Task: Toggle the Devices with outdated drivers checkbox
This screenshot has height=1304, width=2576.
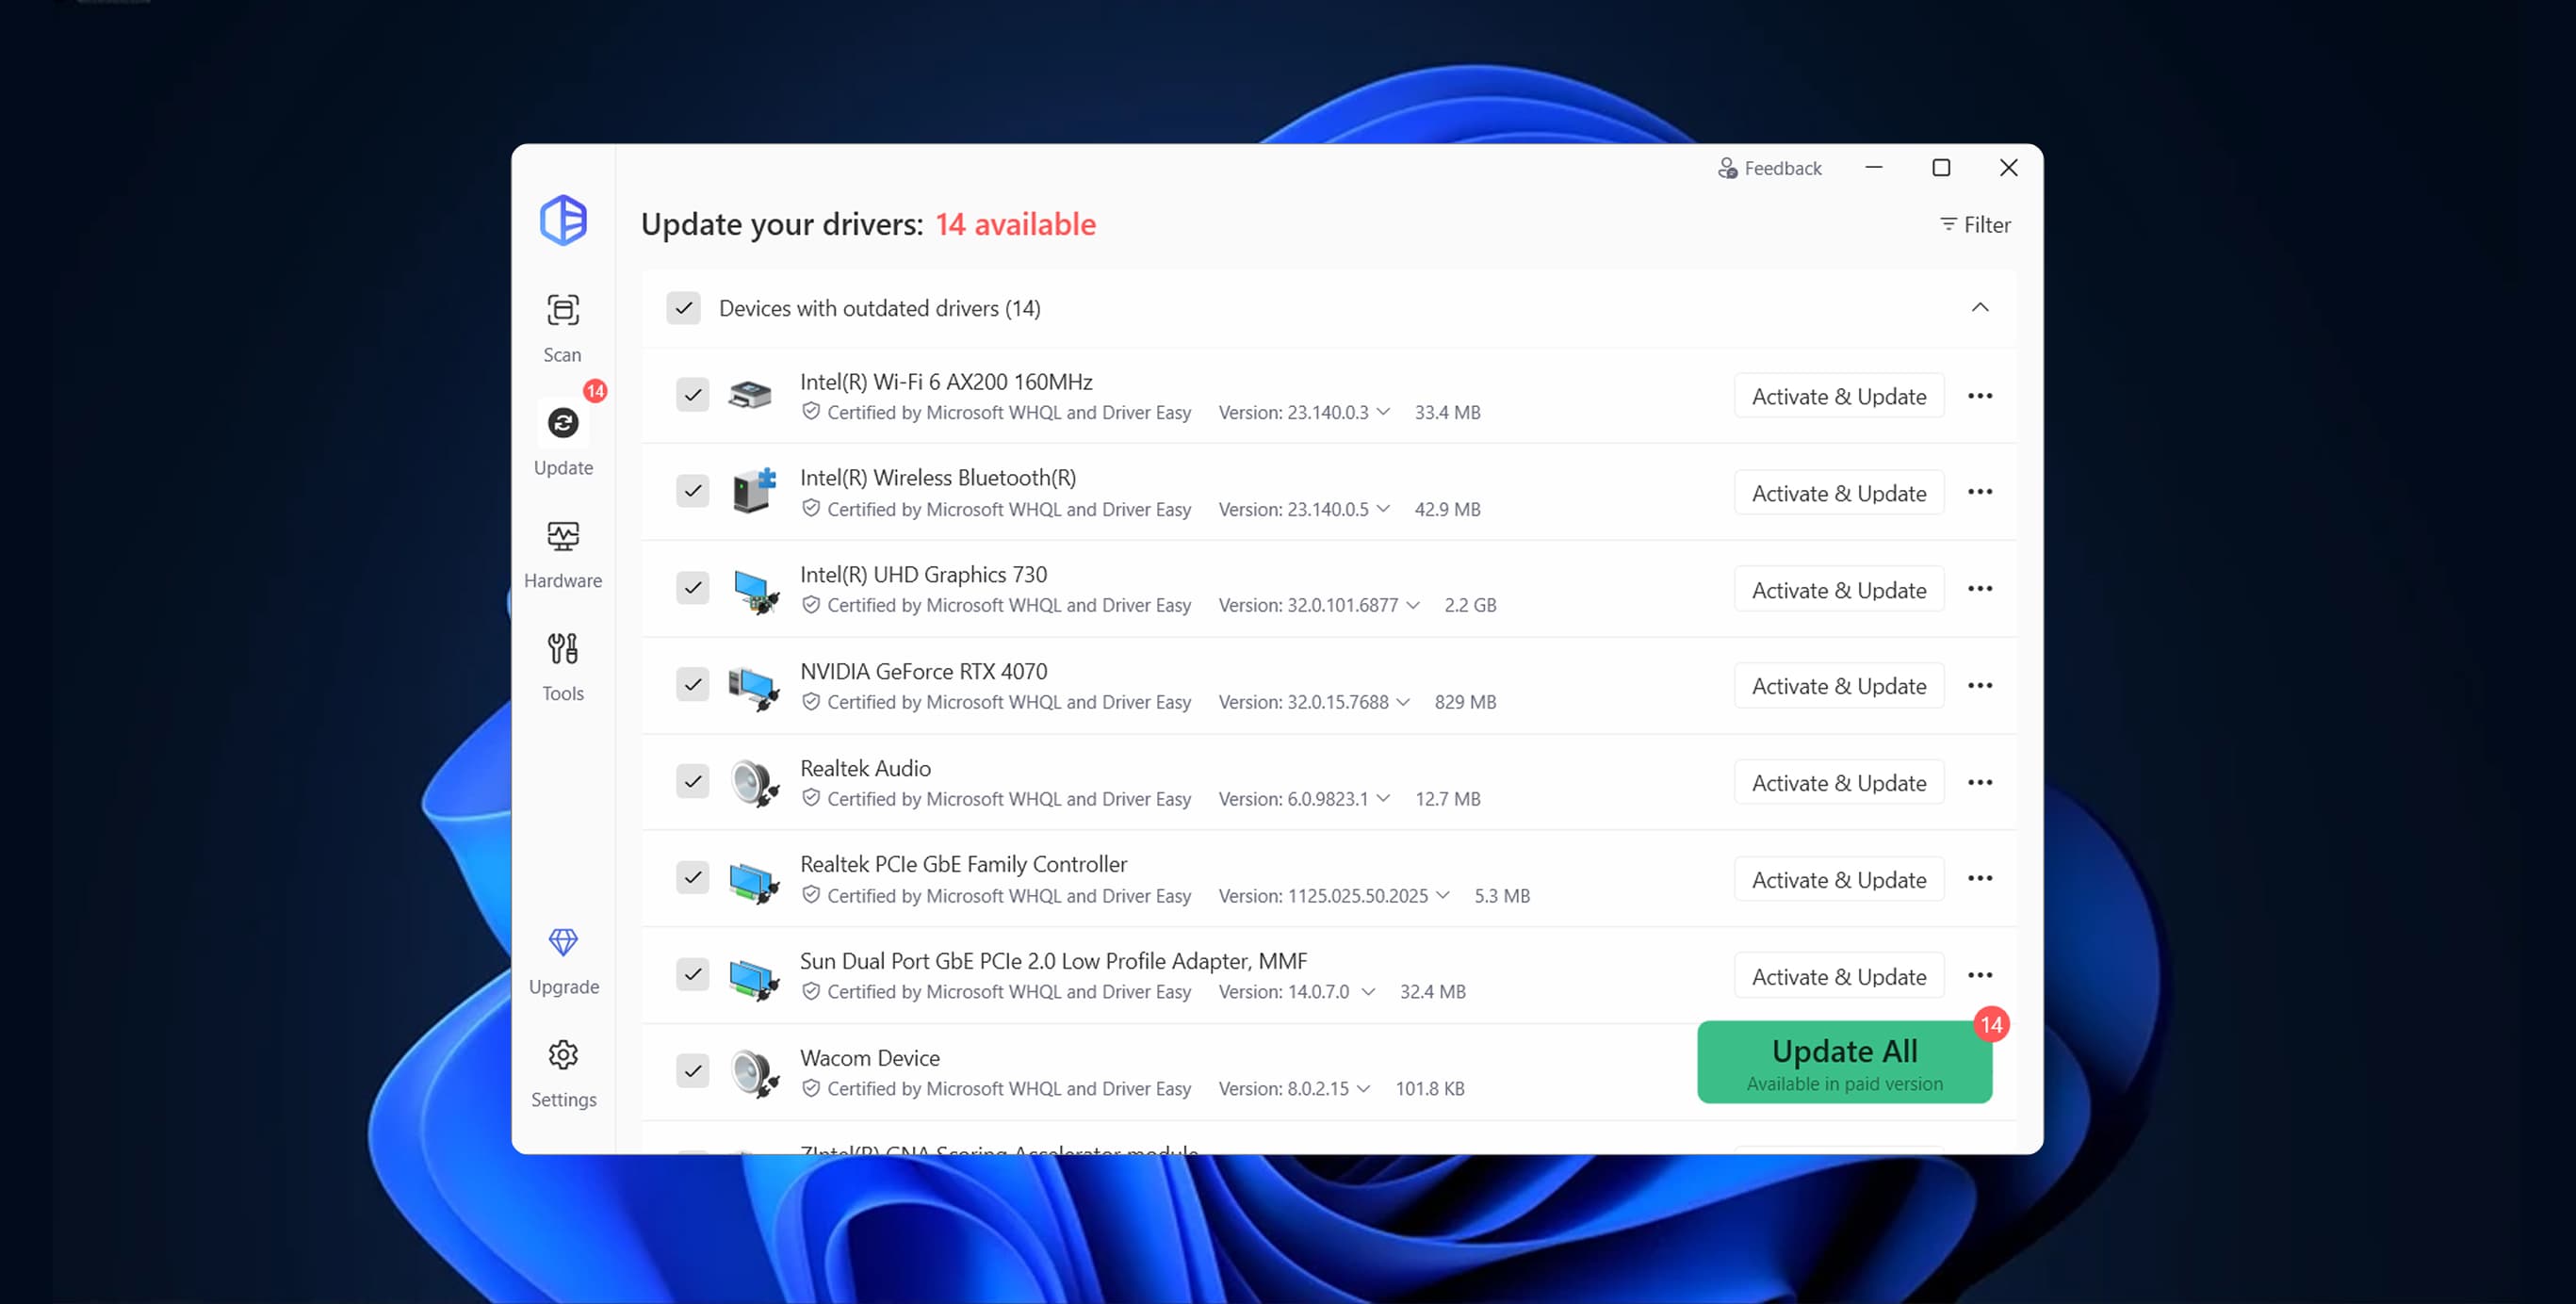Action: (683, 308)
